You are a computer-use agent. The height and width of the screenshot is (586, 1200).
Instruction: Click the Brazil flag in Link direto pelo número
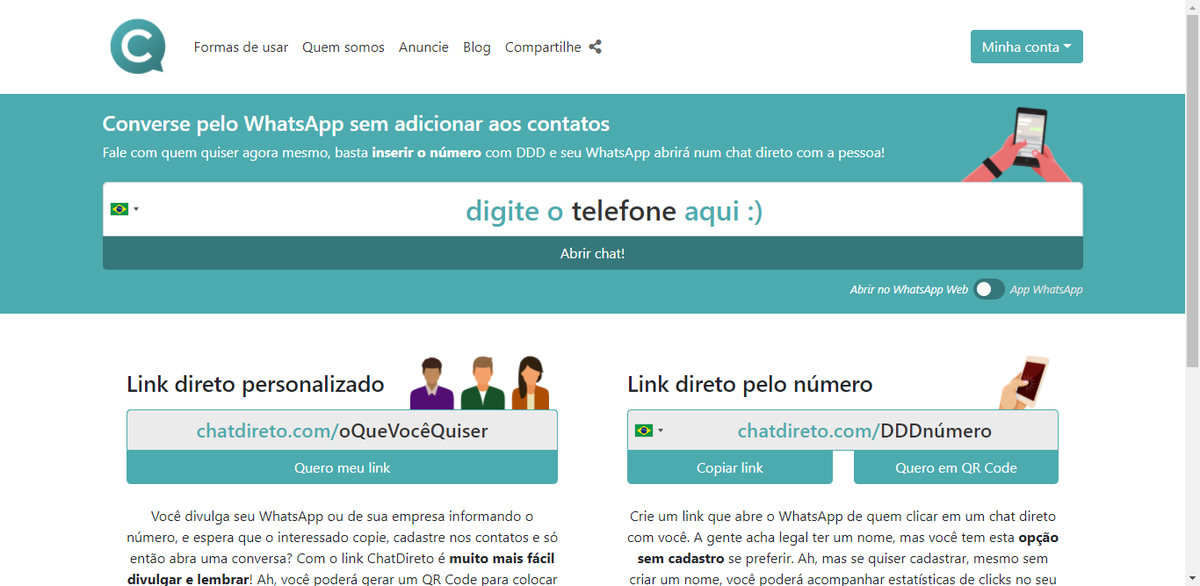click(645, 429)
